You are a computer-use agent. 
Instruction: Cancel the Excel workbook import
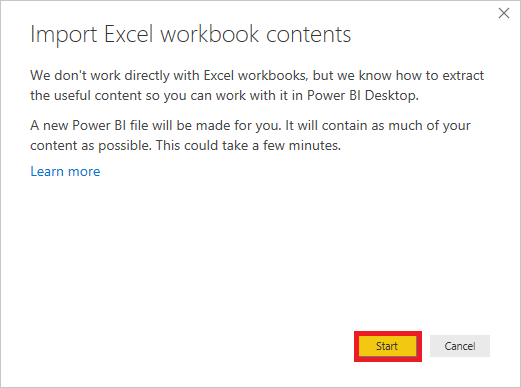(460, 346)
